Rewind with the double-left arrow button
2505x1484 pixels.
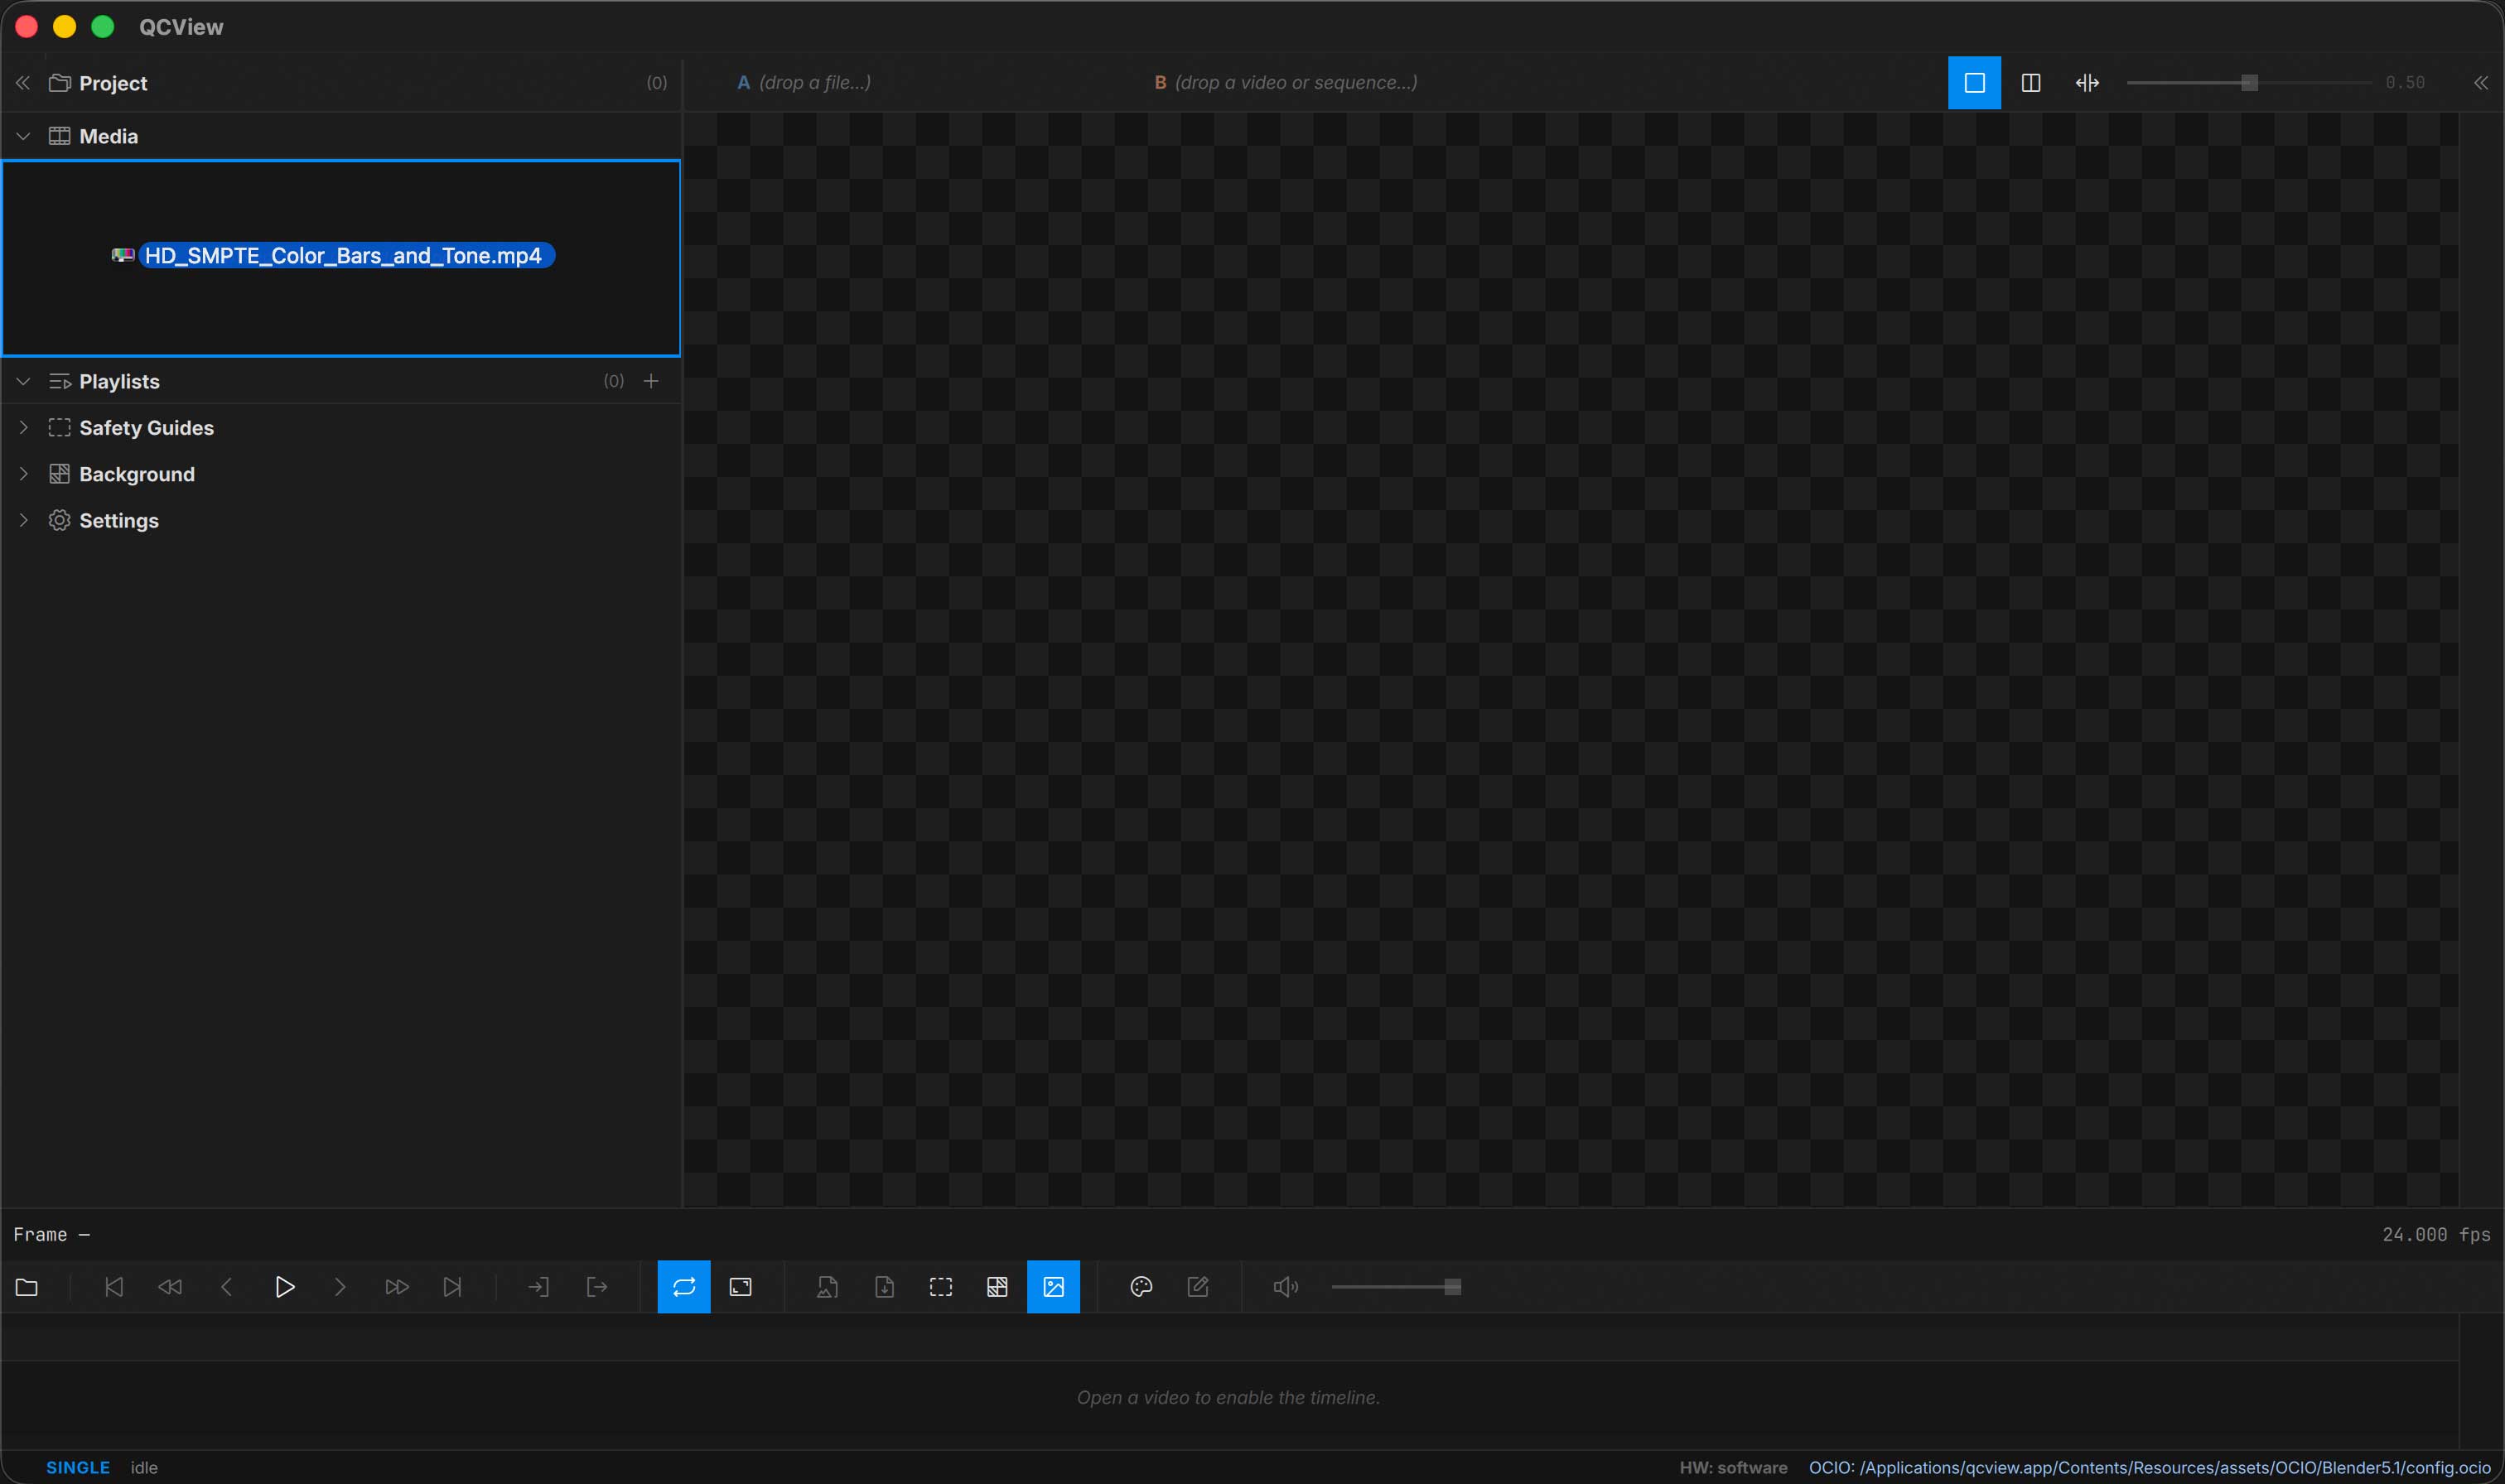[x=170, y=1287]
